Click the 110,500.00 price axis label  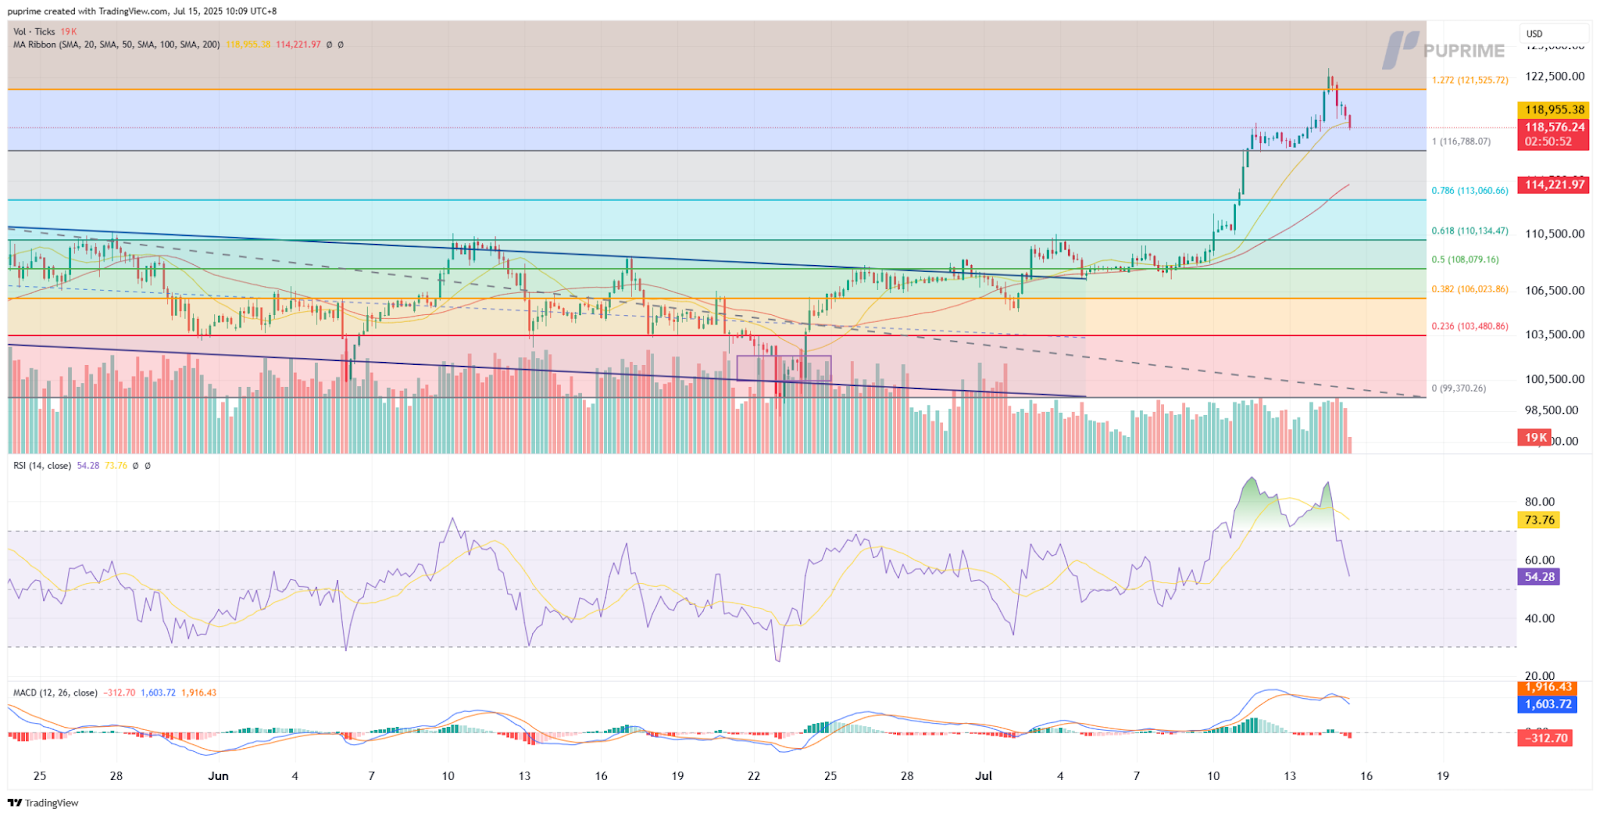[1554, 234]
